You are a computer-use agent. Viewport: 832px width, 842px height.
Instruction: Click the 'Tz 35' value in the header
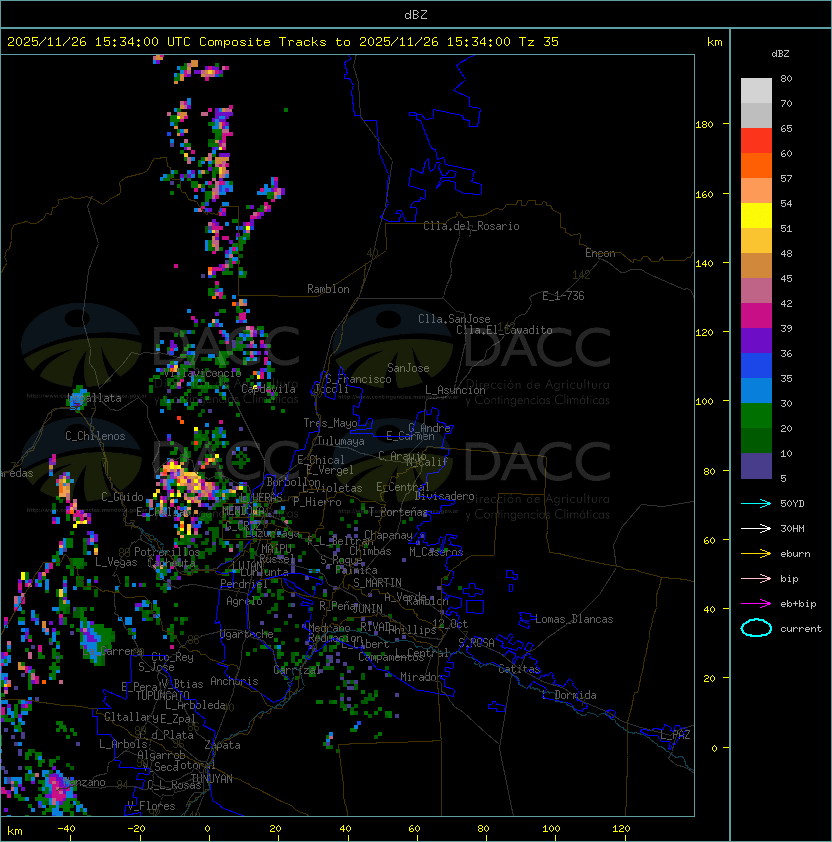(x=539, y=42)
